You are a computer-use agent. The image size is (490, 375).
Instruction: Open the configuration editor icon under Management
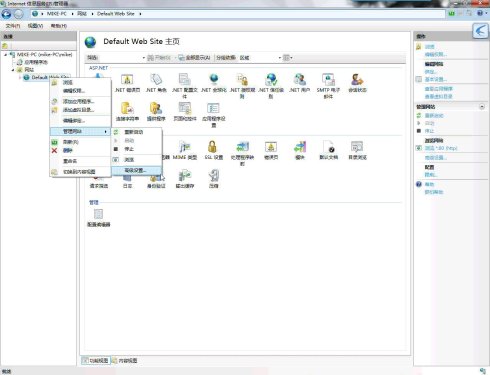98,217
